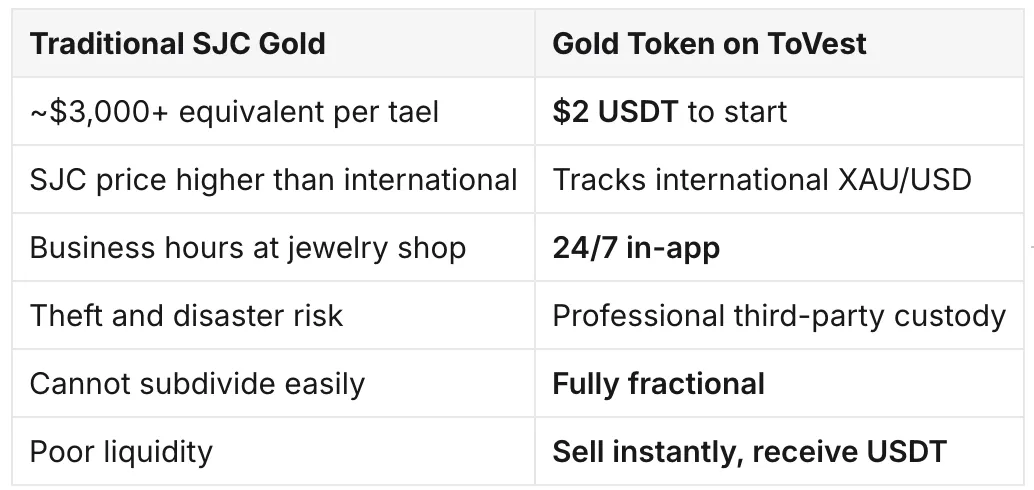Click 'Tracks international XAU/USD' cell
Viewport: 1034px width, 490px height.
(779, 179)
